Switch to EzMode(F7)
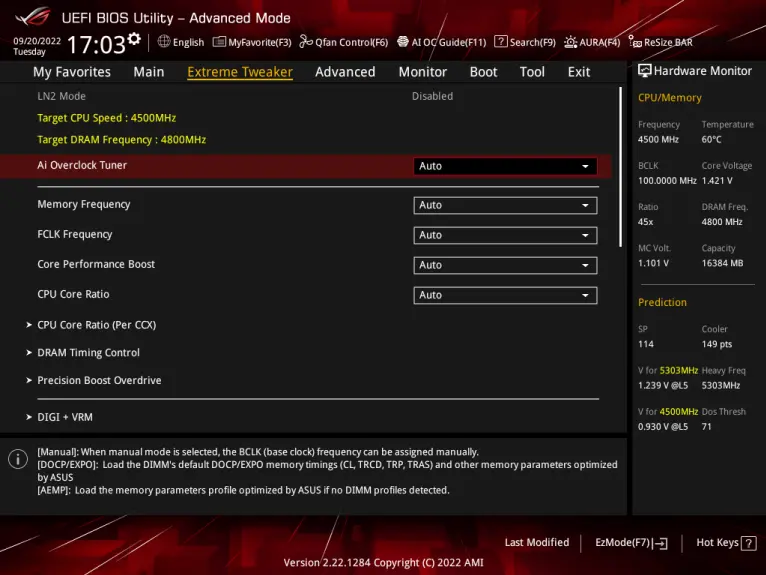 [631, 543]
